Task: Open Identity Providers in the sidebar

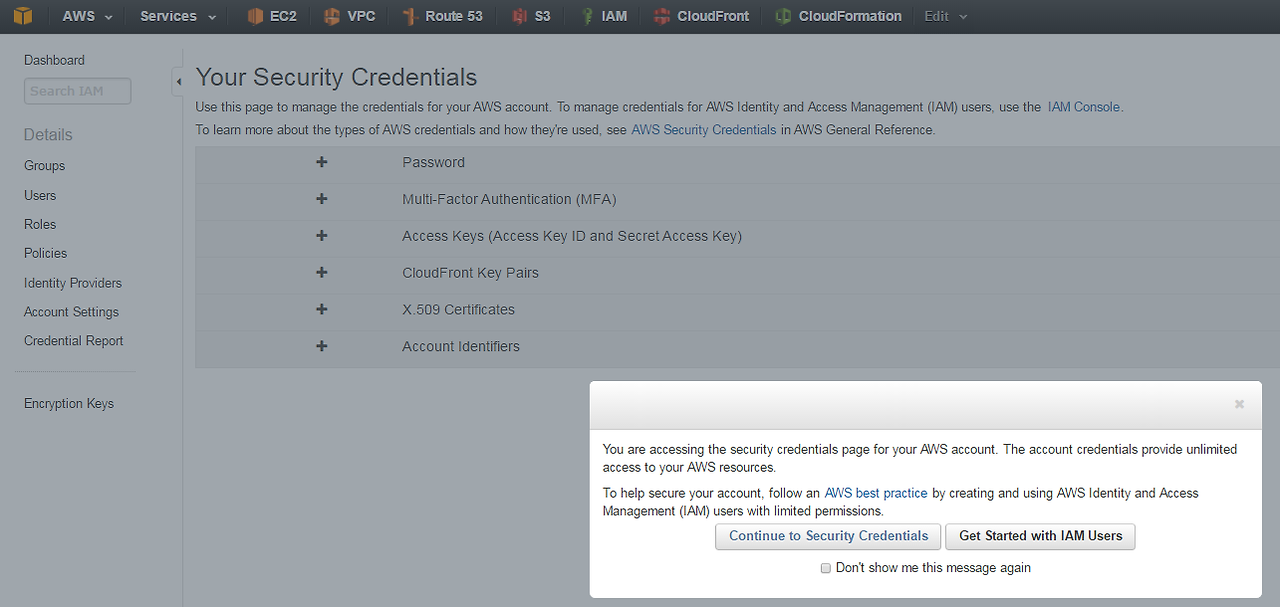Action: (73, 283)
